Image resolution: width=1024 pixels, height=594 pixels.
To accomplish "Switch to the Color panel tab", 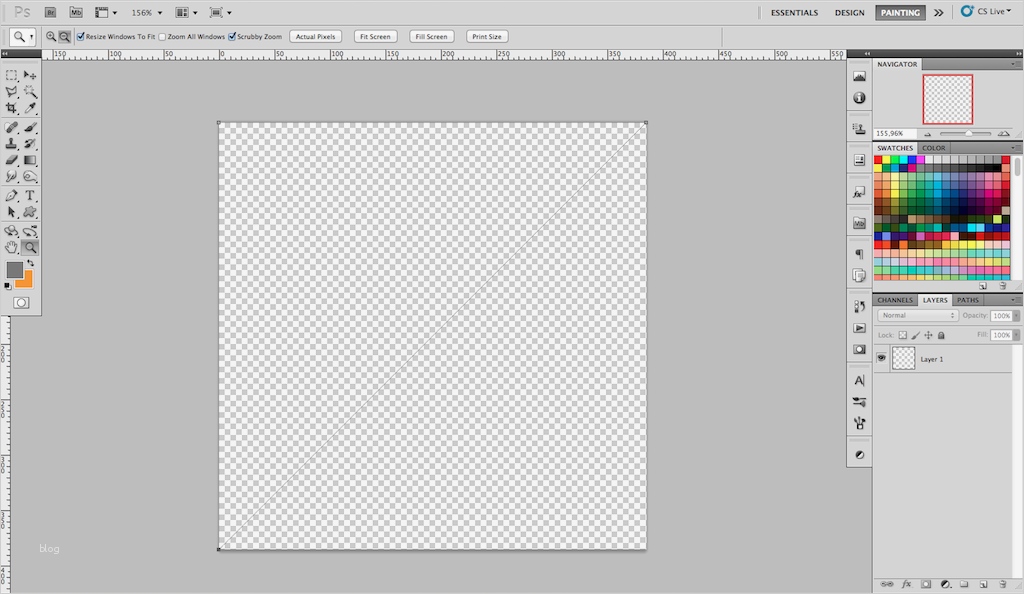I will click(x=933, y=148).
